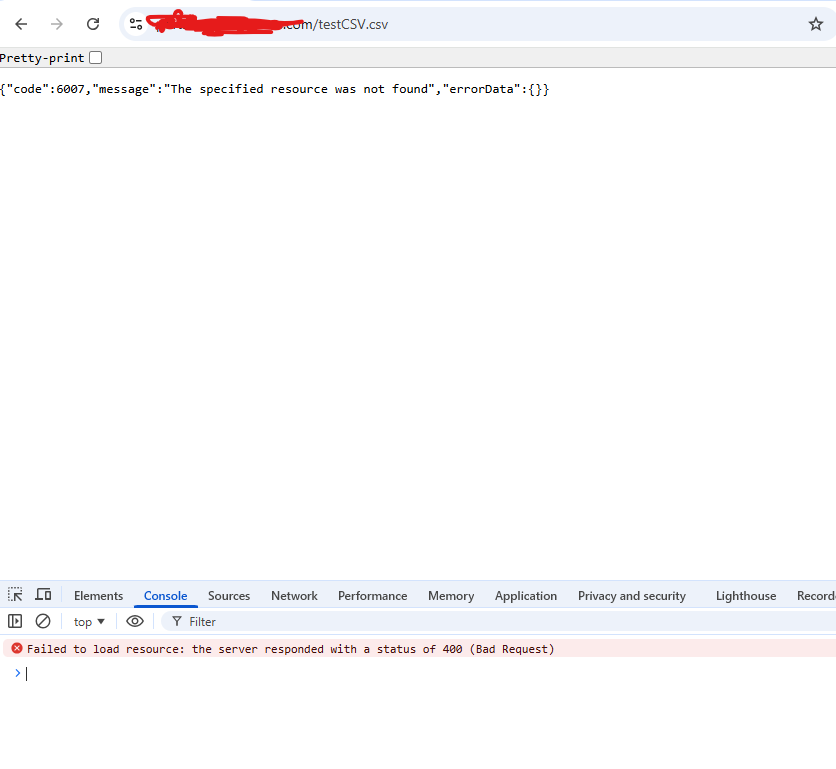Open the Lighthouse tab
This screenshot has width=836, height=769.
[745, 596]
